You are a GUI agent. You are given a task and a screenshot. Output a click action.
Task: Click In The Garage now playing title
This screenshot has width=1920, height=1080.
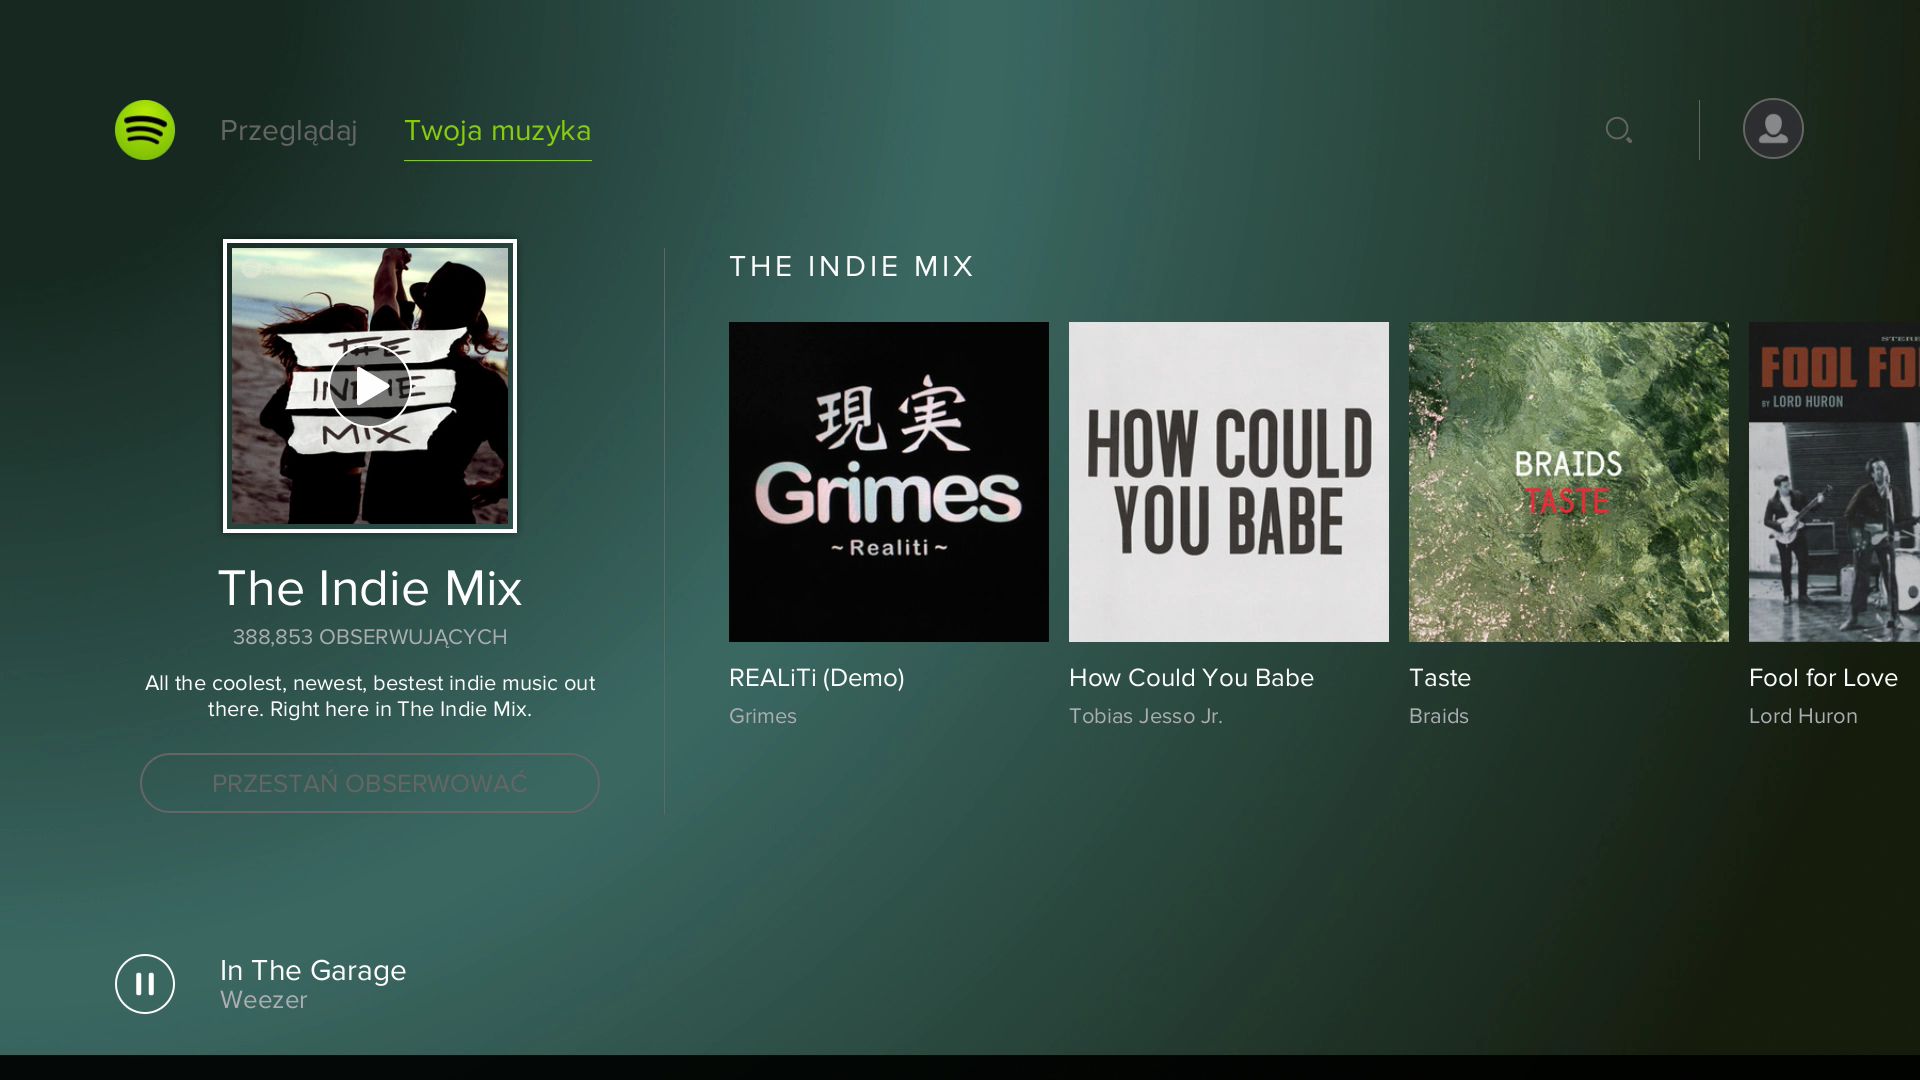(312, 970)
